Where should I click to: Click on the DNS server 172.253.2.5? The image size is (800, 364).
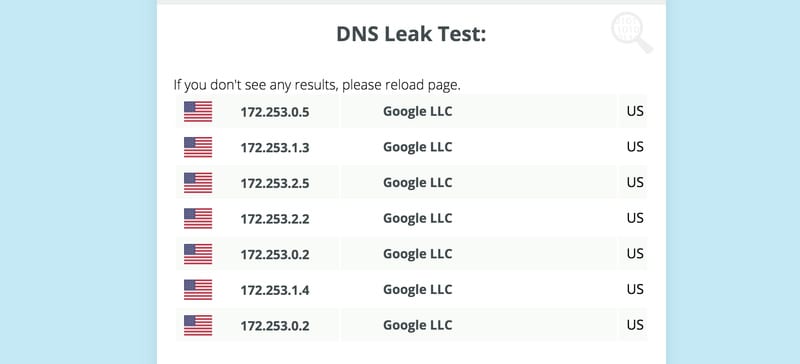tap(275, 183)
